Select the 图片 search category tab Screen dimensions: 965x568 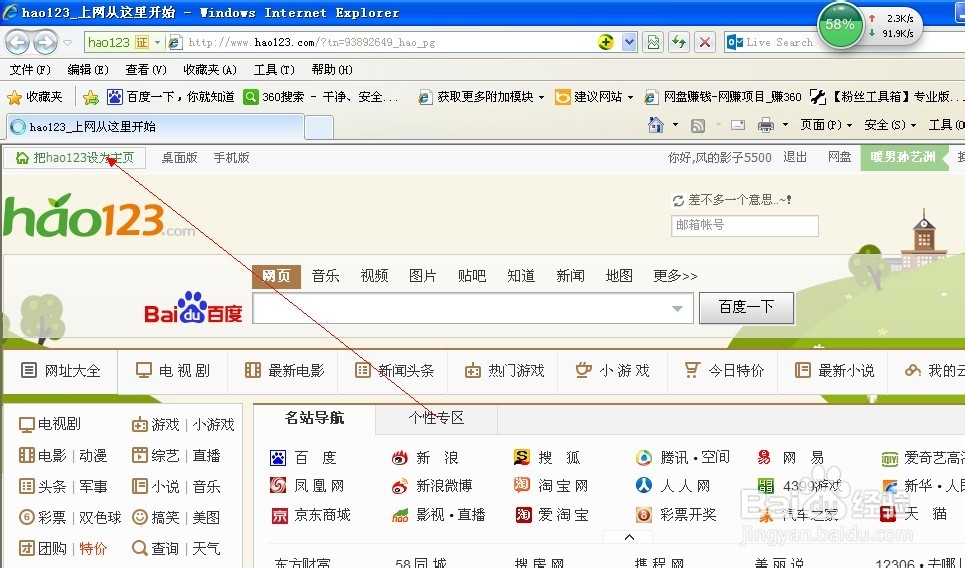423,276
